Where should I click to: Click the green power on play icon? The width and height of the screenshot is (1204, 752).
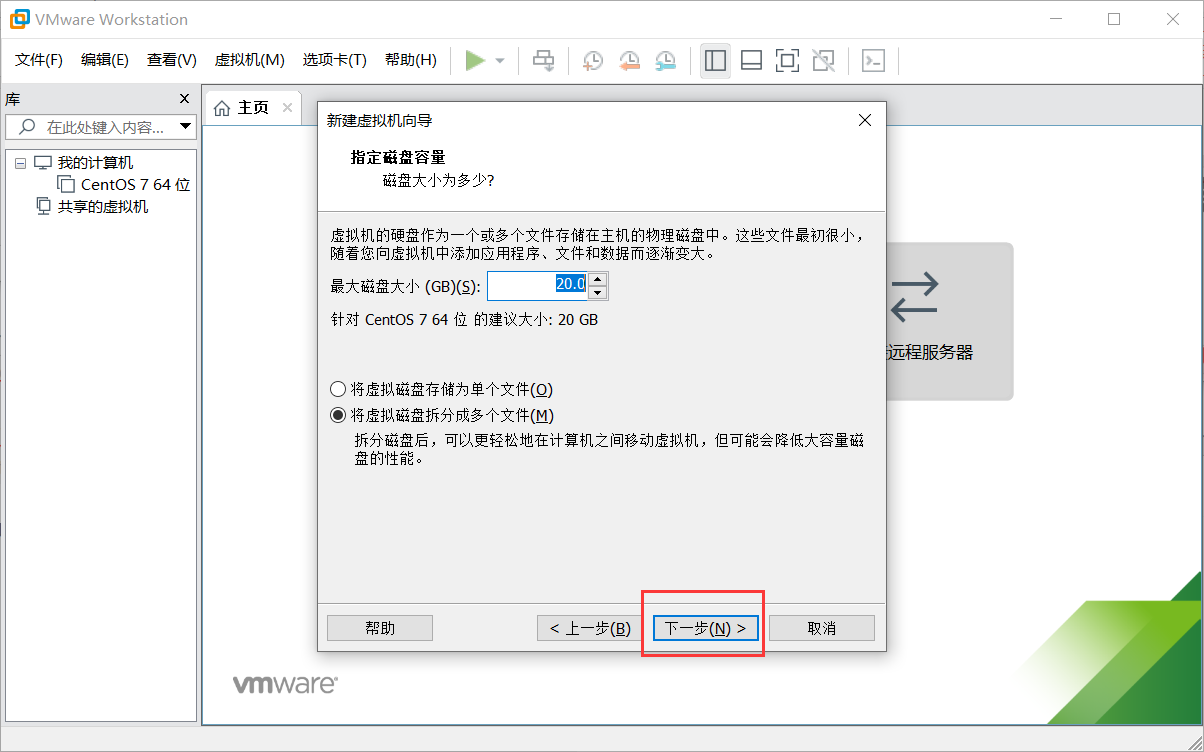(x=475, y=61)
